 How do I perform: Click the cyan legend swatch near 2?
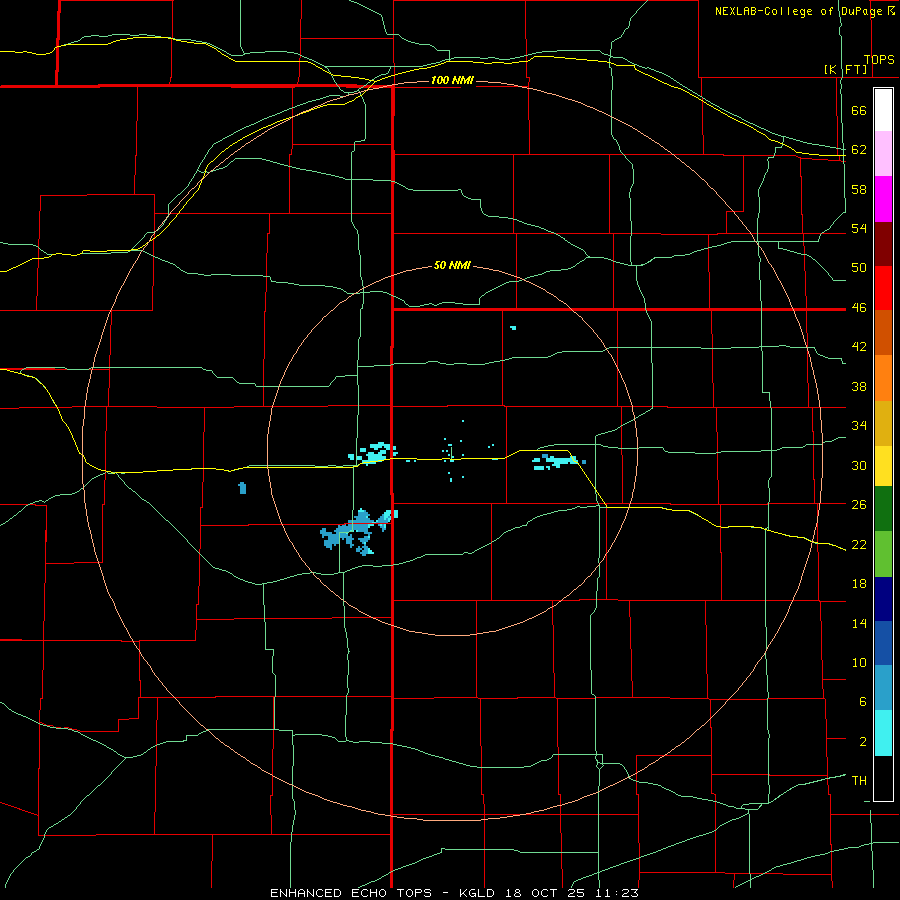pyautogui.click(x=883, y=732)
